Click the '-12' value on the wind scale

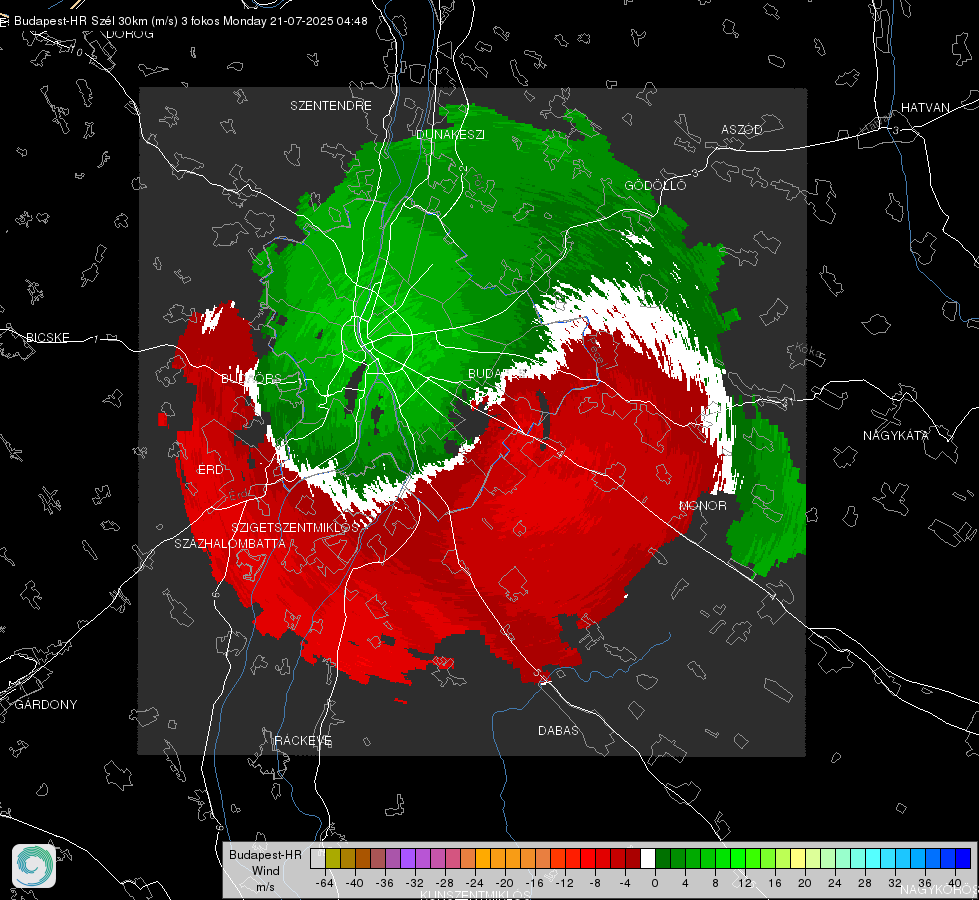click(x=564, y=883)
